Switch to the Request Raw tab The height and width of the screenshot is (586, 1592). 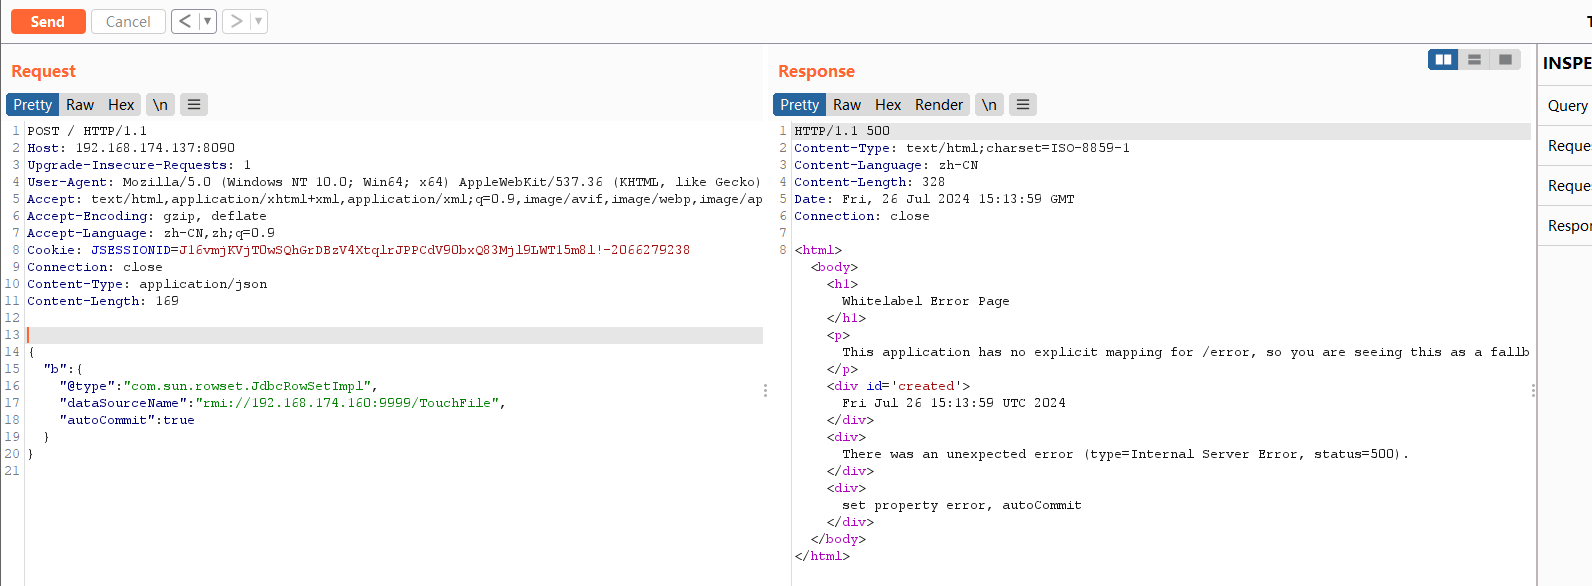coord(80,104)
